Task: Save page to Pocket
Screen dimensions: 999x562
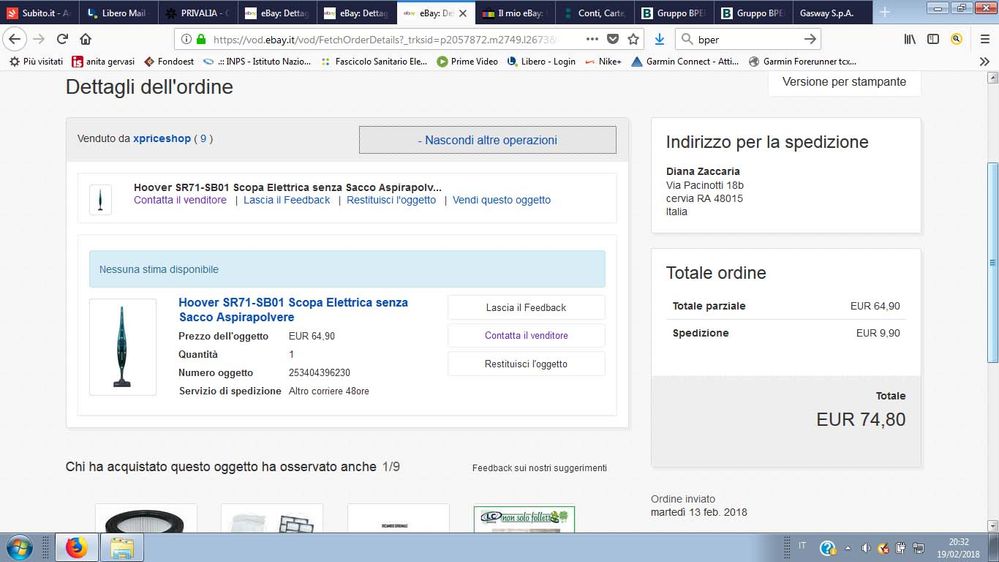Action: coord(613,39)
